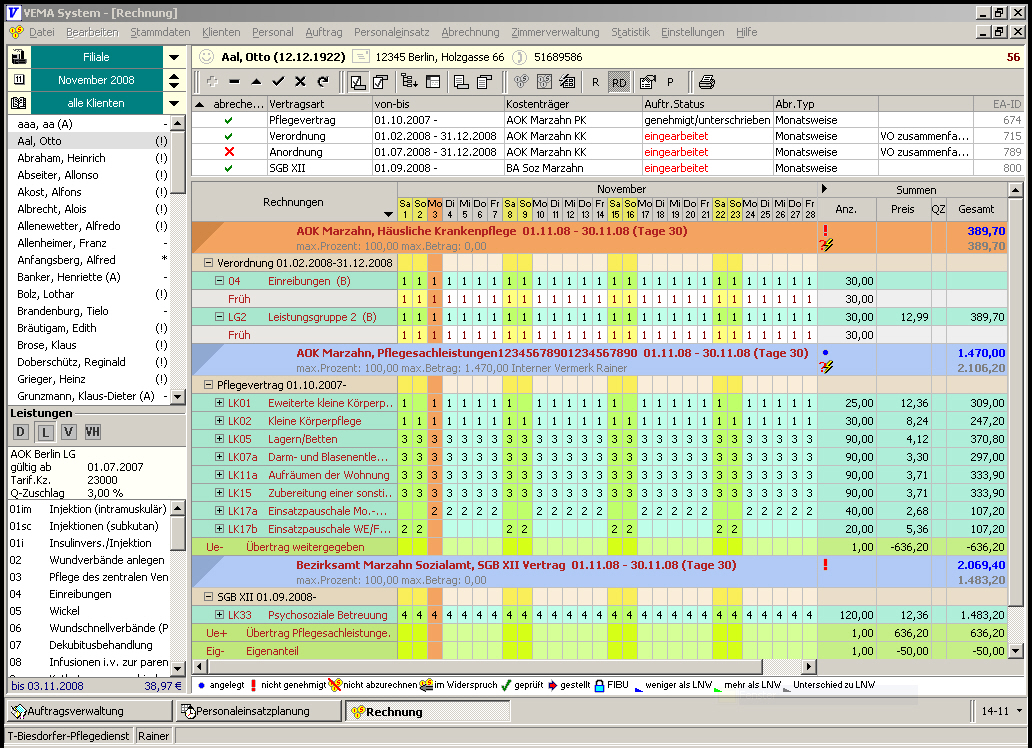Toggle the D filter under Leistungen
The height and width of the screenshot is (748, 1032).
21,431
